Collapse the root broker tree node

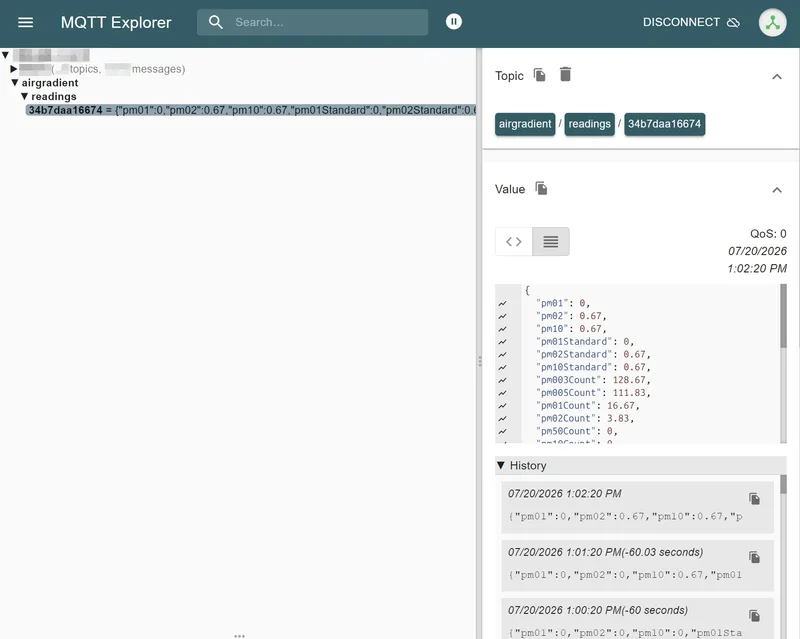(5, 55)
